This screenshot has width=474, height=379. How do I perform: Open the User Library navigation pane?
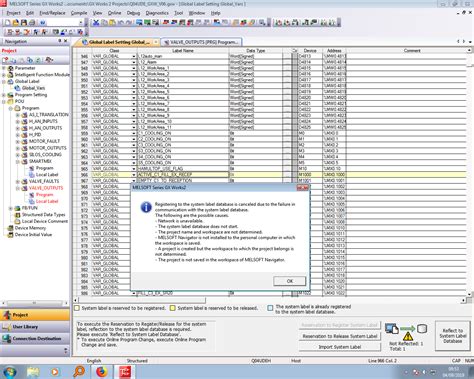click(35, 327)
